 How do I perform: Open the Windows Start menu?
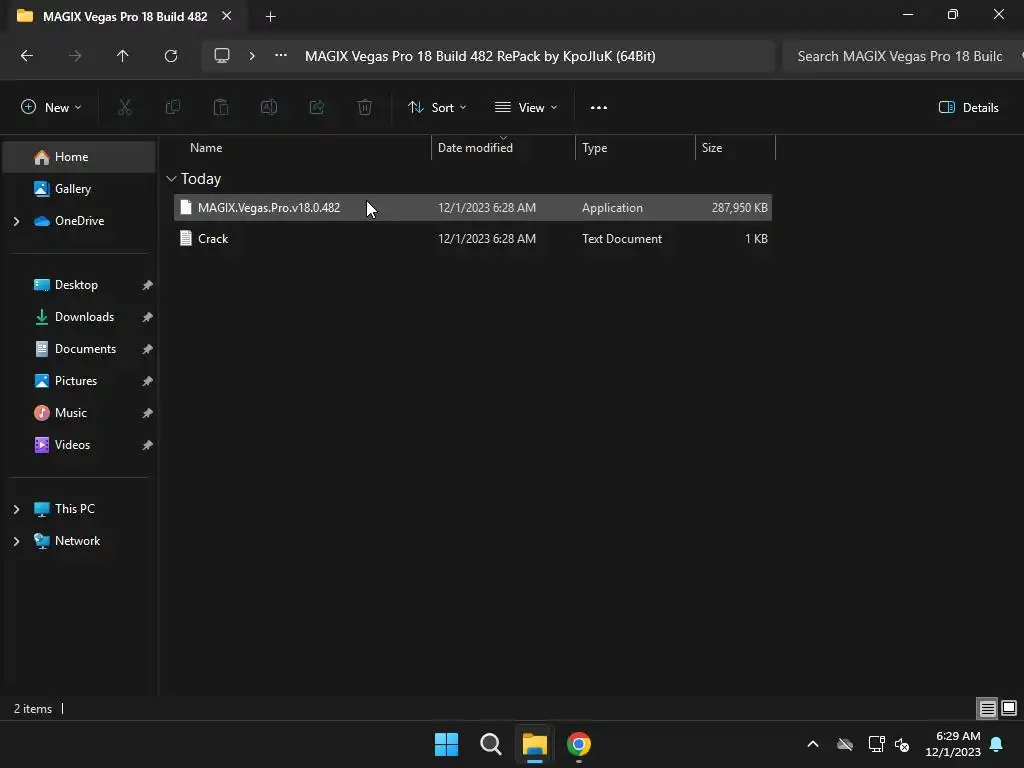[447, 744]
